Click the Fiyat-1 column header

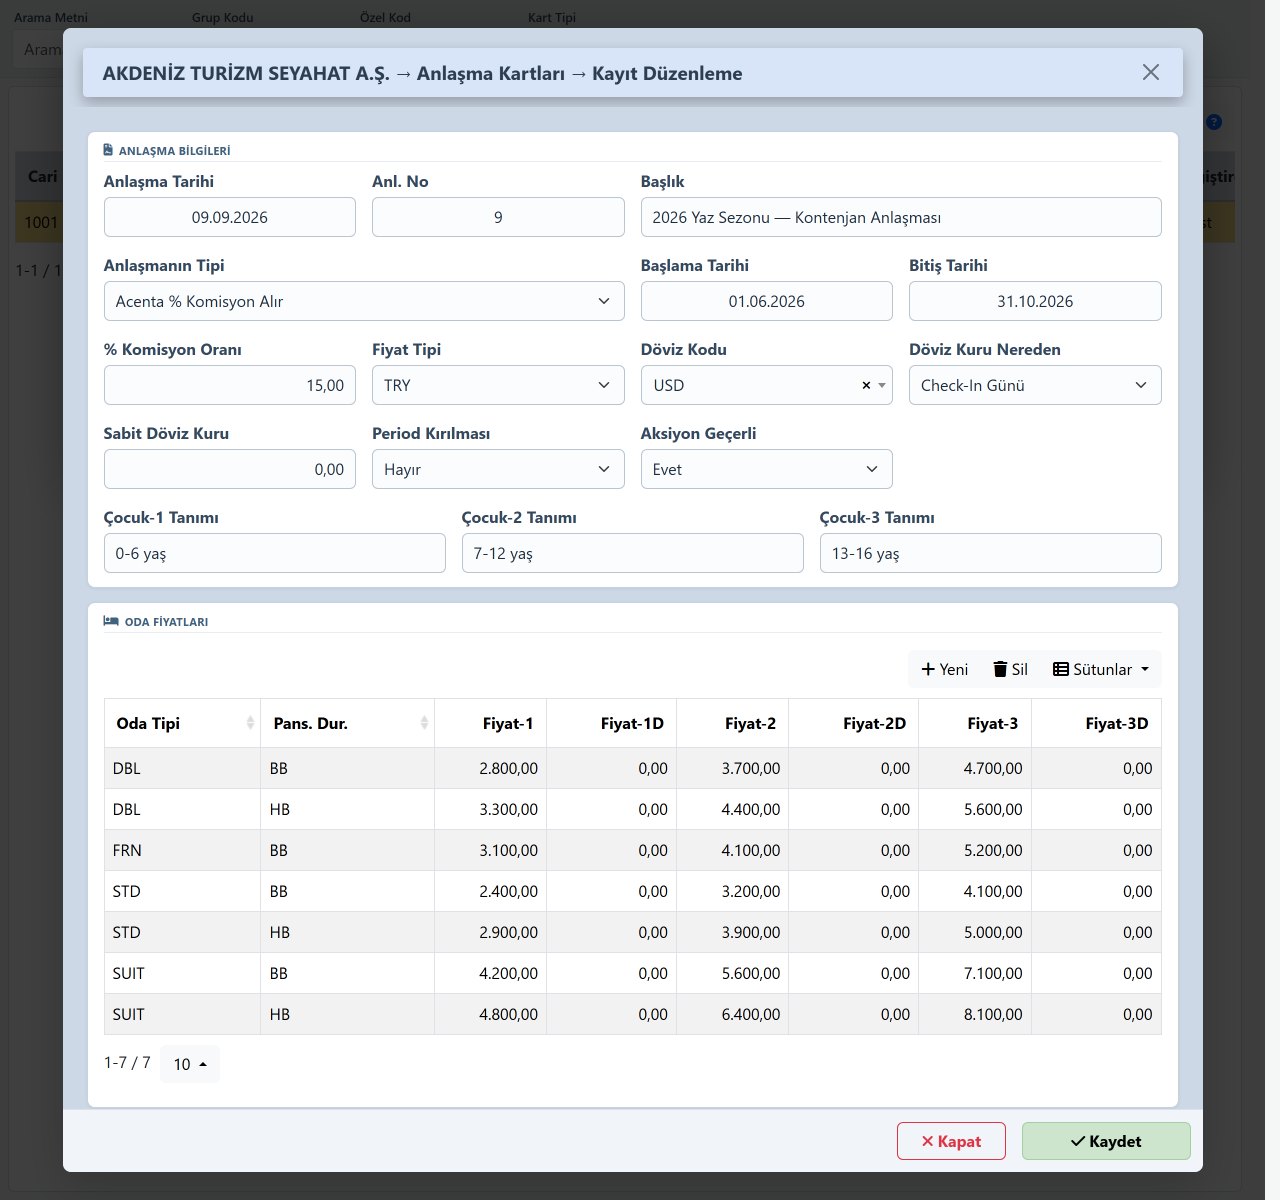[x=490, y=723]
